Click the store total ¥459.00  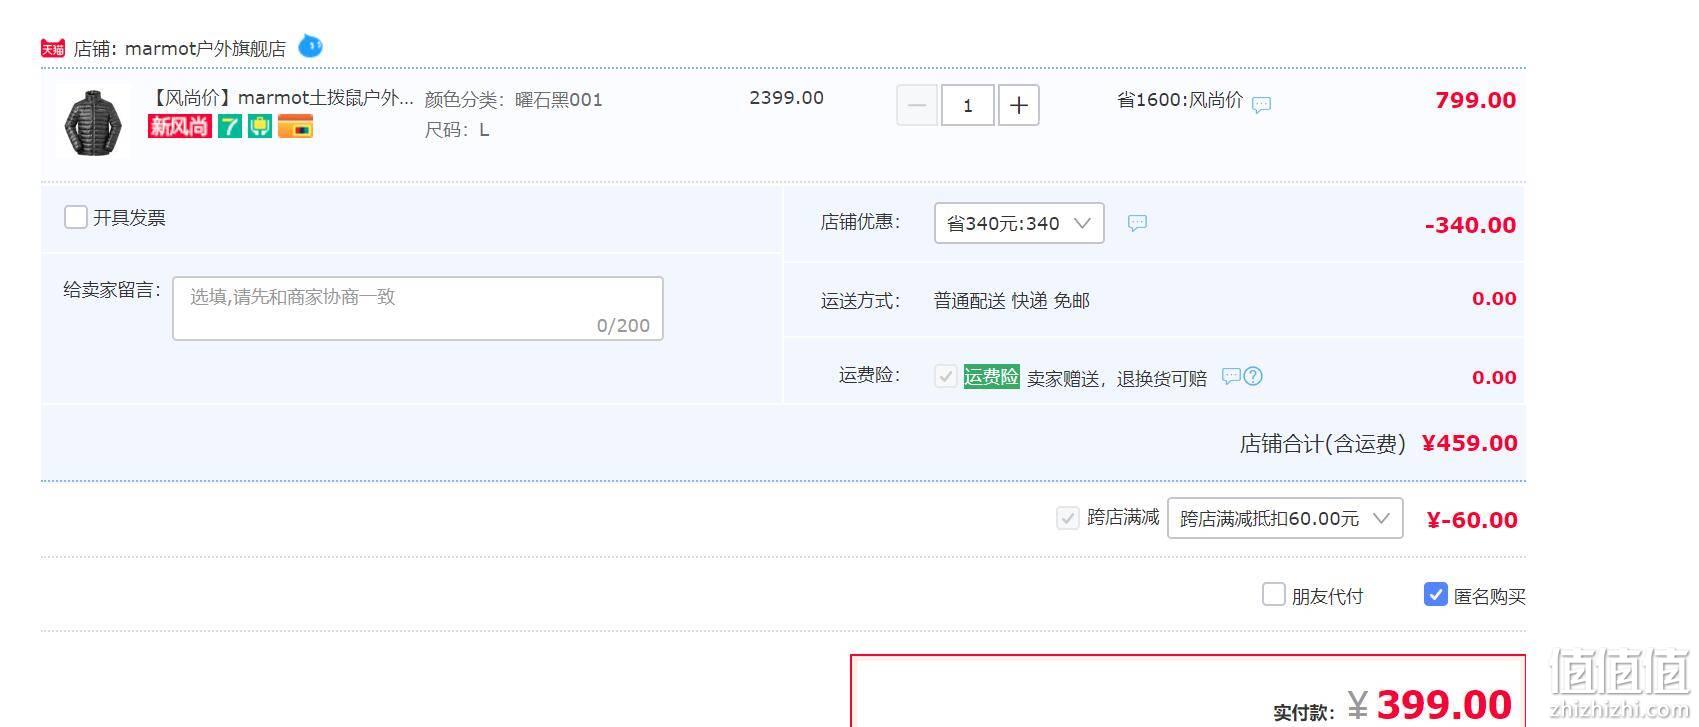1469,443
